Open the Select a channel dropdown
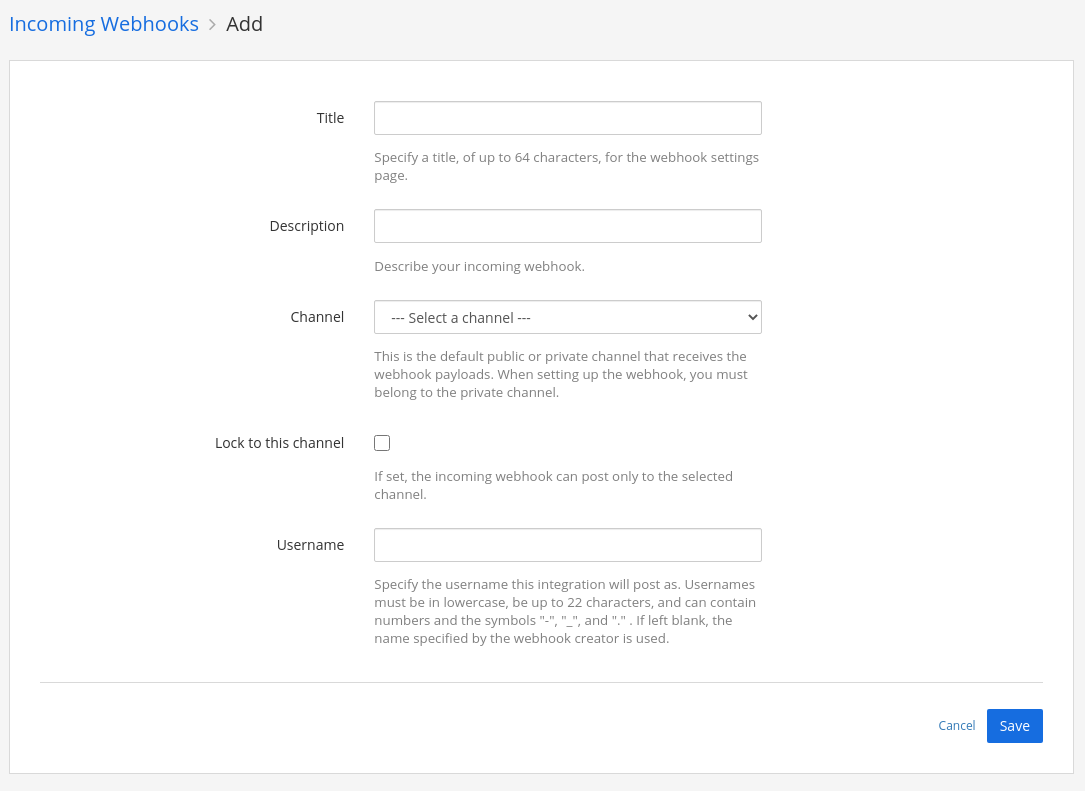 [567, 317]
